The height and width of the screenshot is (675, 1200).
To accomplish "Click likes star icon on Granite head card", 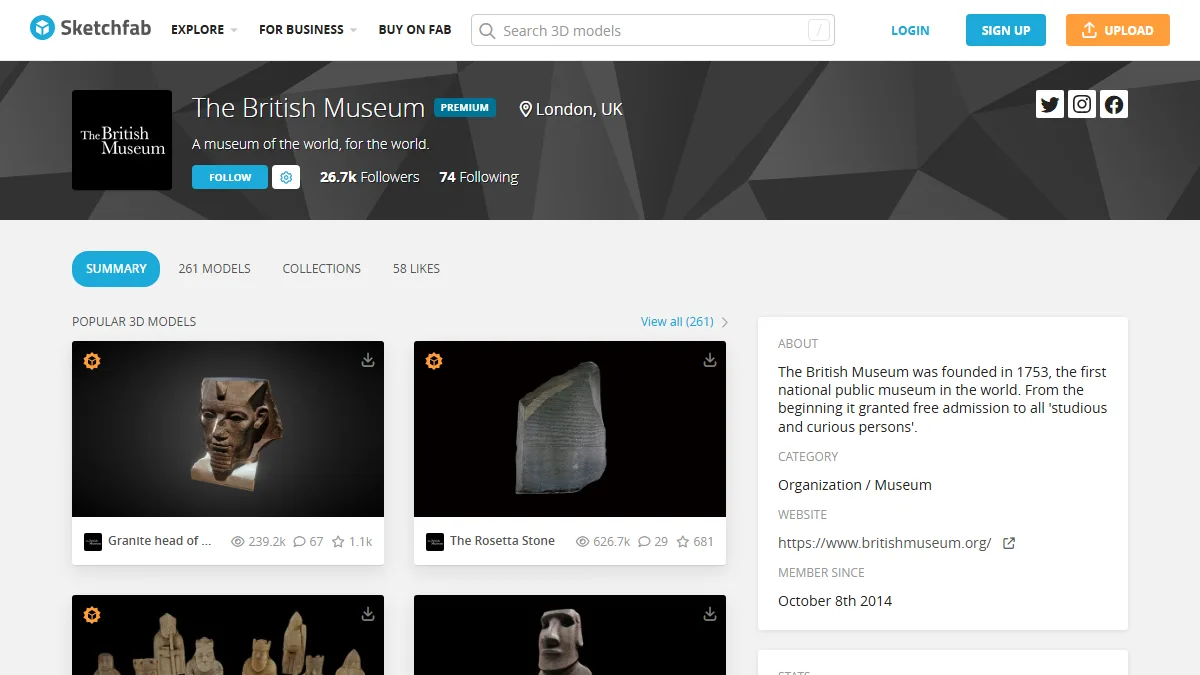I will (338, 541).
